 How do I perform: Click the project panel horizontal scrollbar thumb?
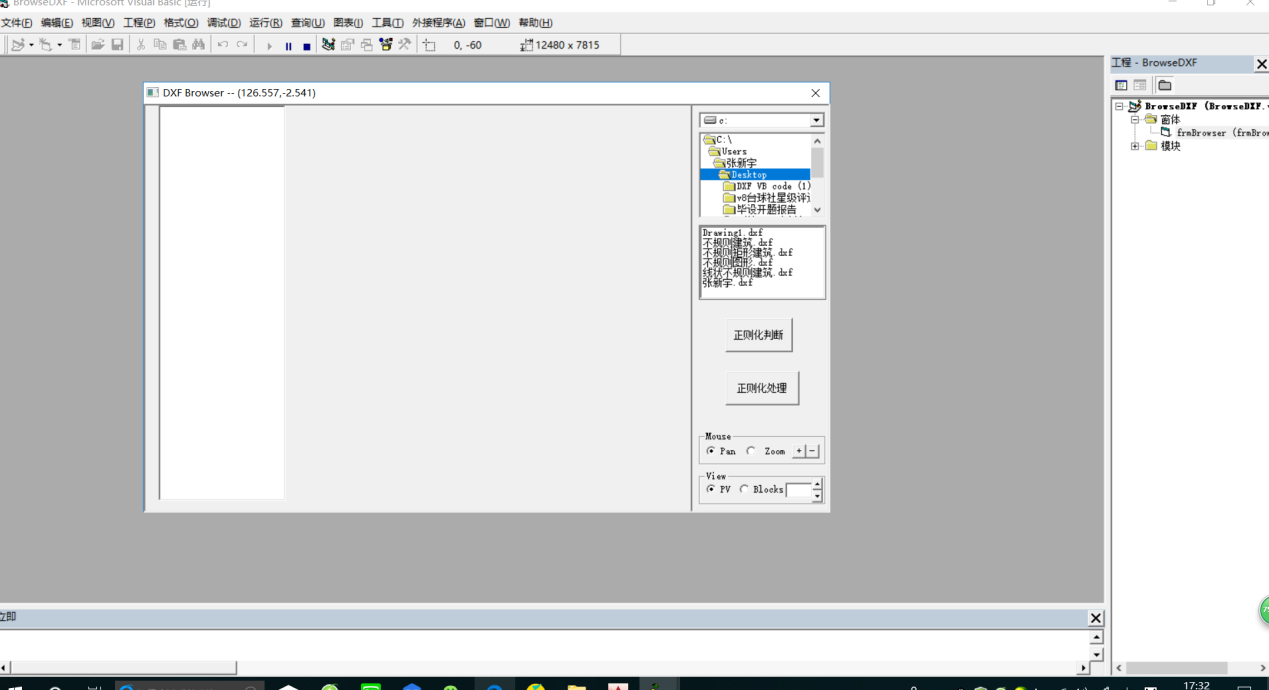coord(1177,668)
